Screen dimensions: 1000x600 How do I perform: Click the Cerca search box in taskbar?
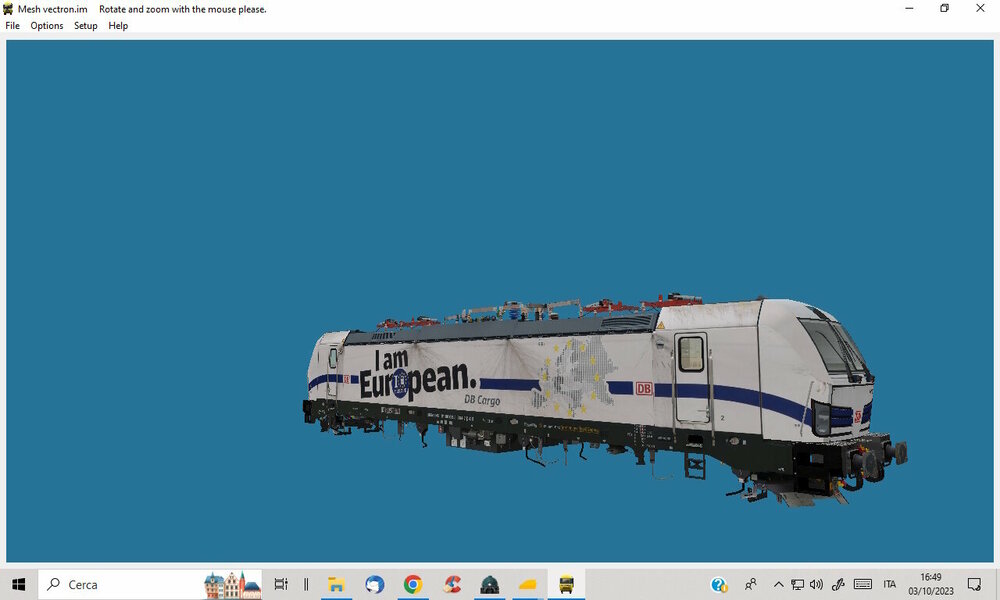tap(151, 584)
